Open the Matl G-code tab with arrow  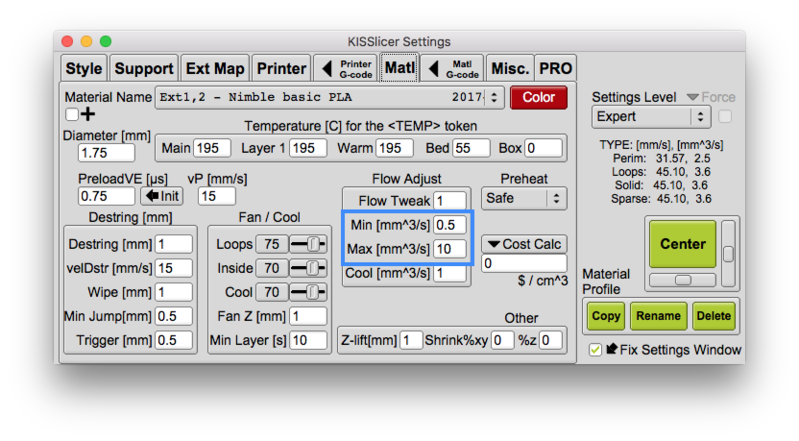click(452, 68)
